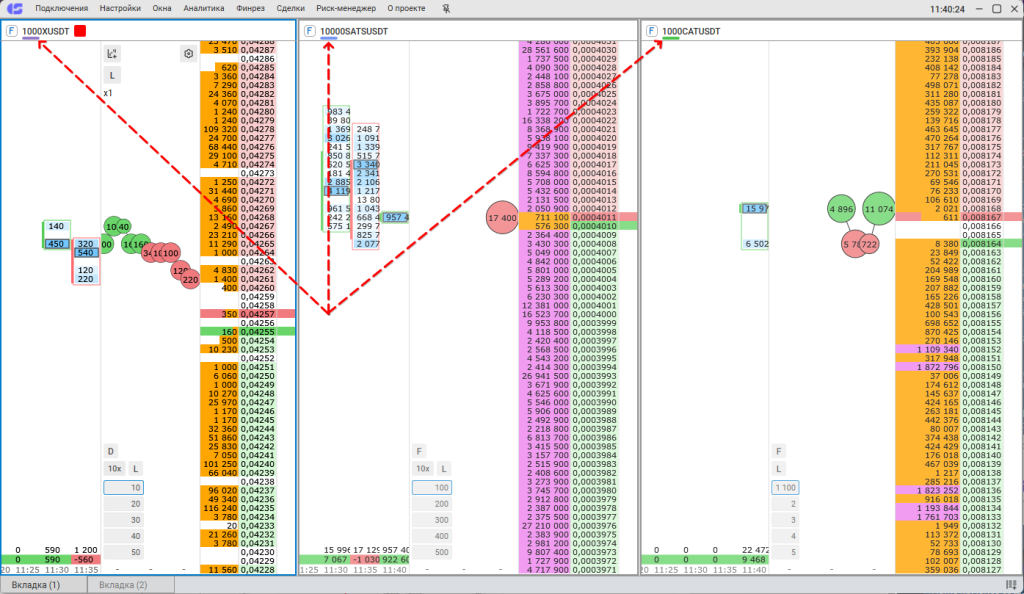Click the app logo in the top-left corner
Image resolution: width=1024 pixels, height=594 pixels.
[14, 8]
